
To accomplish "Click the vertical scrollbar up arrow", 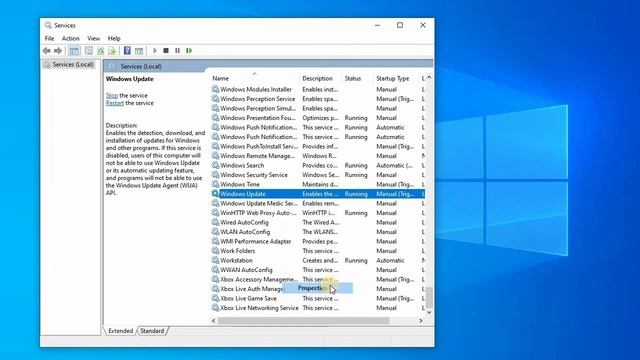I will 429,78.
